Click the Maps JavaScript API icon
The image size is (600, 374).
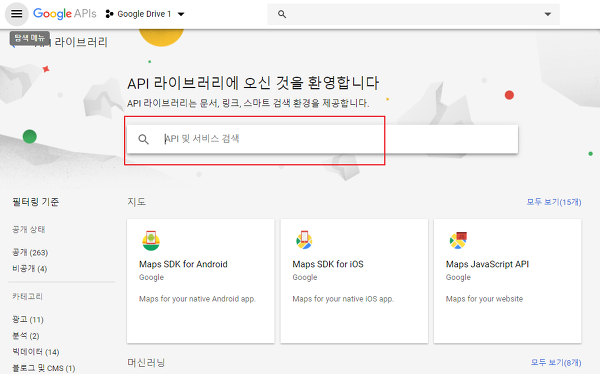point(458,240)
